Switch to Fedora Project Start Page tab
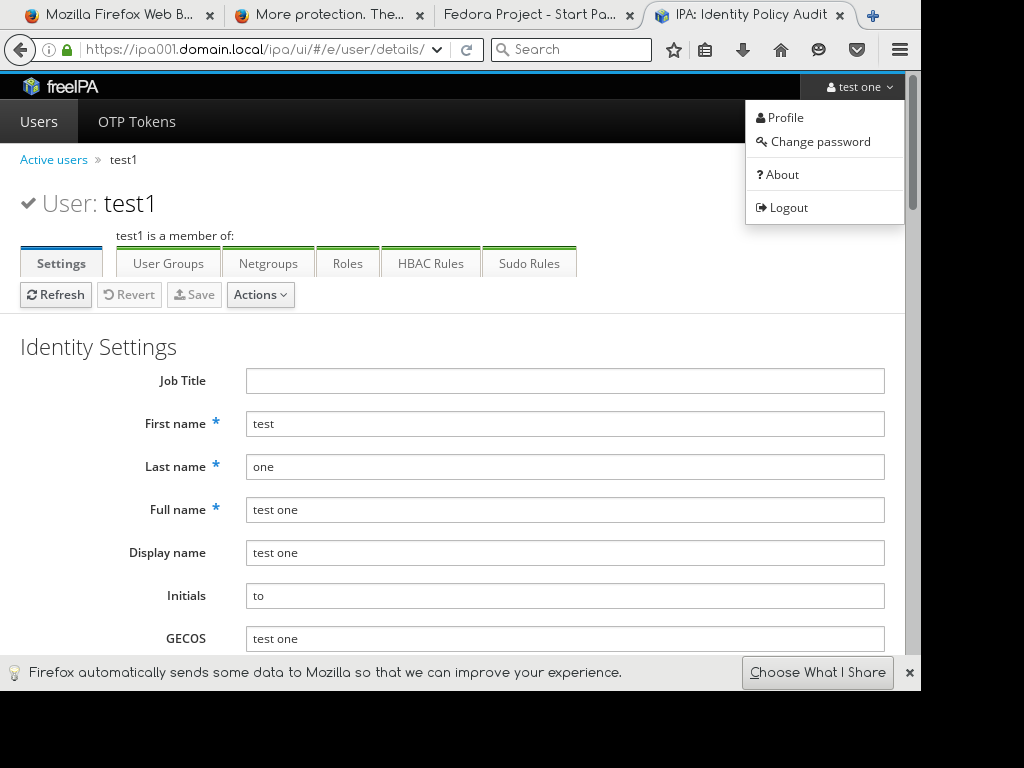The image size is (1024, 768). [x=531, y=15]
